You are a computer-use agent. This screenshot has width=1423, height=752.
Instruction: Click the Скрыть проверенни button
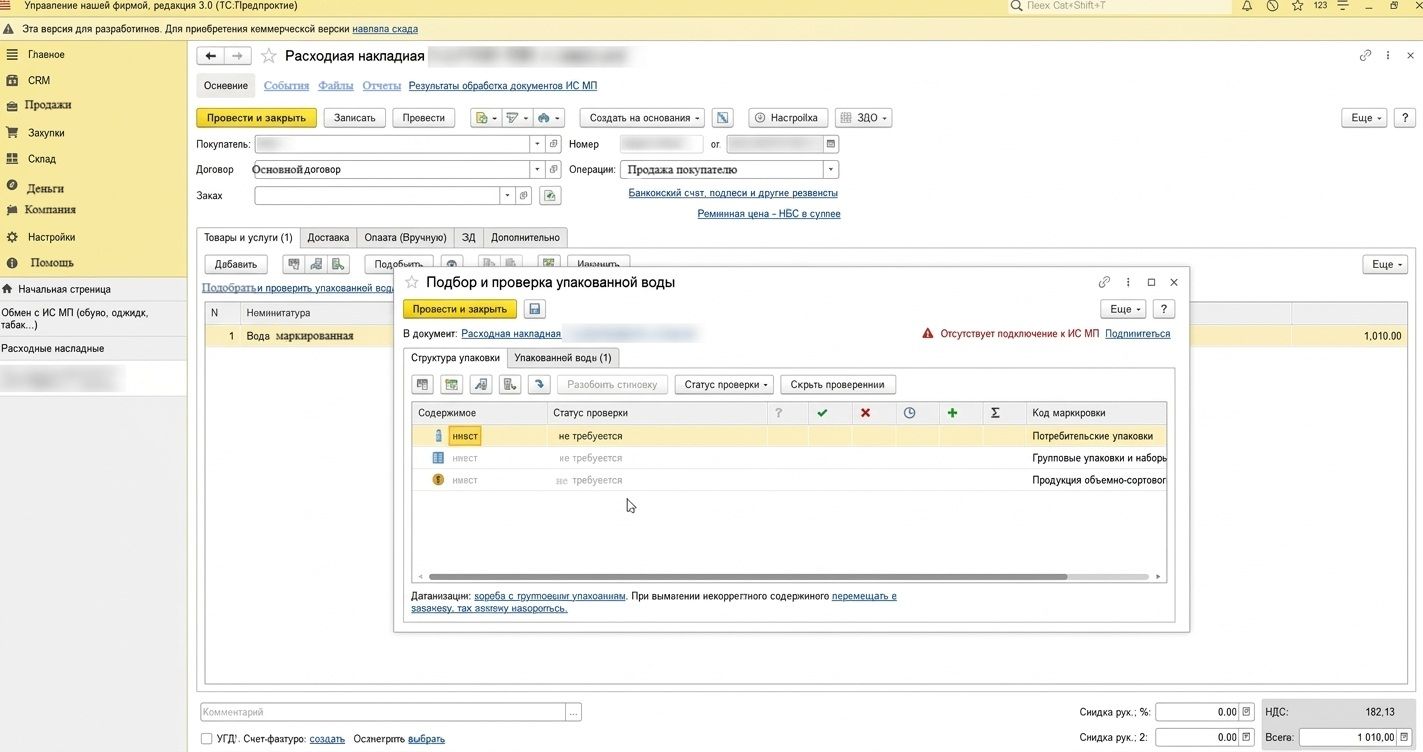point(838,384)
